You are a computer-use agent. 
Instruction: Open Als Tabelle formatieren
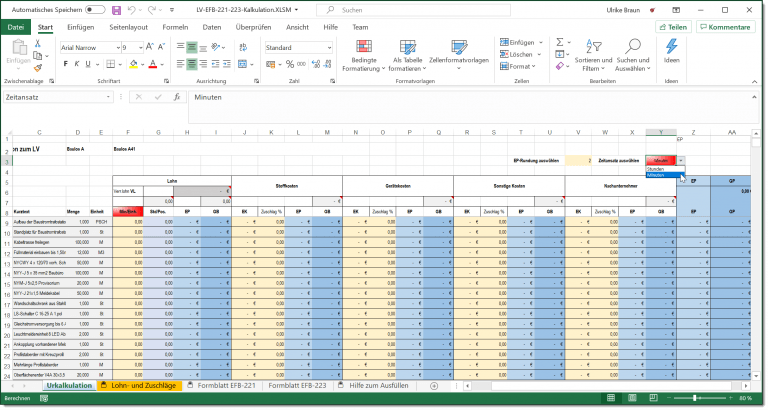[408, 56]
